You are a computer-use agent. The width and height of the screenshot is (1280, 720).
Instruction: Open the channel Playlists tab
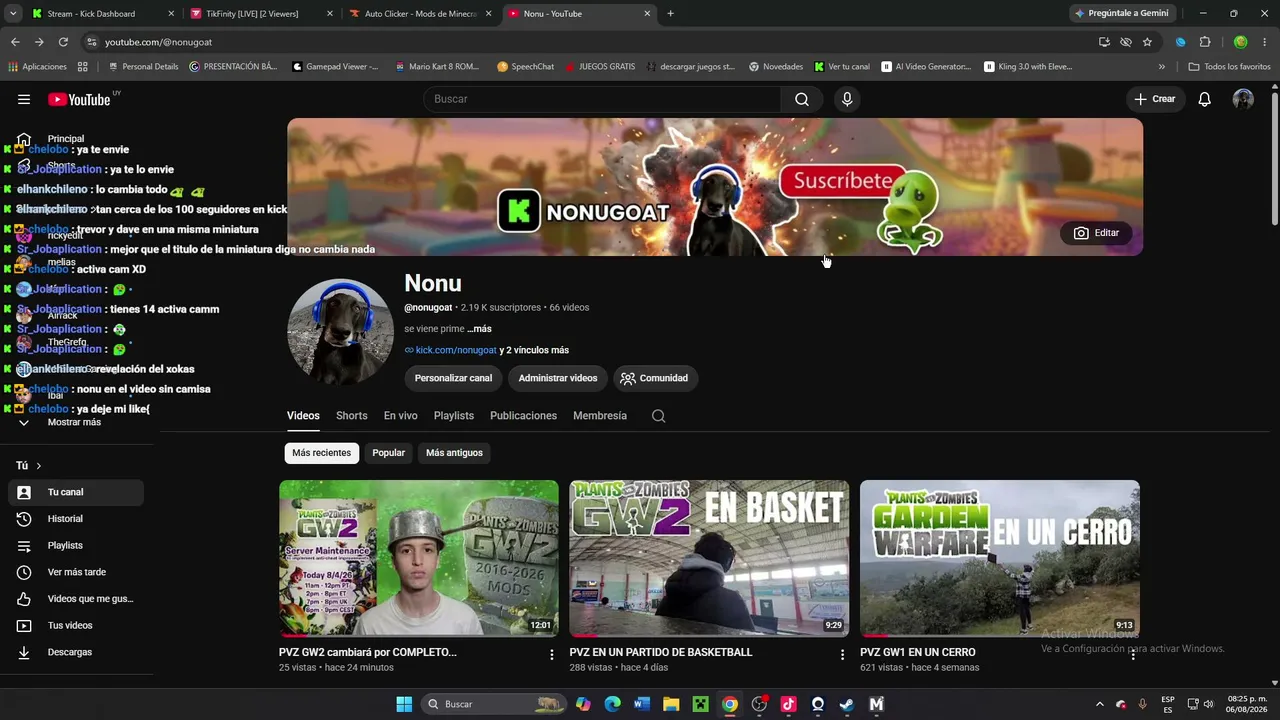[x=454, y=416]
